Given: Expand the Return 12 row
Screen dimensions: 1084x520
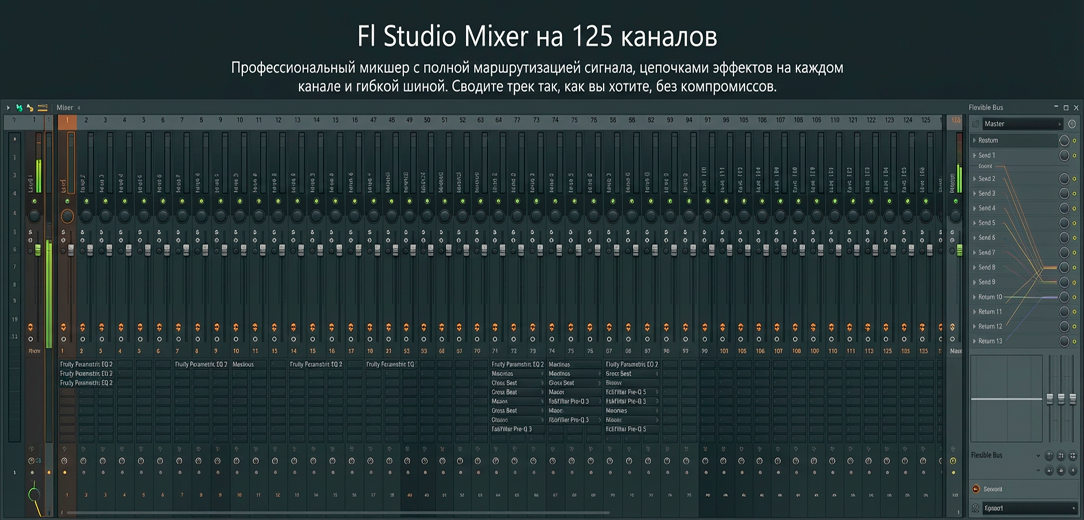Looking at the screenshot, I should click(x=974, y=326).
